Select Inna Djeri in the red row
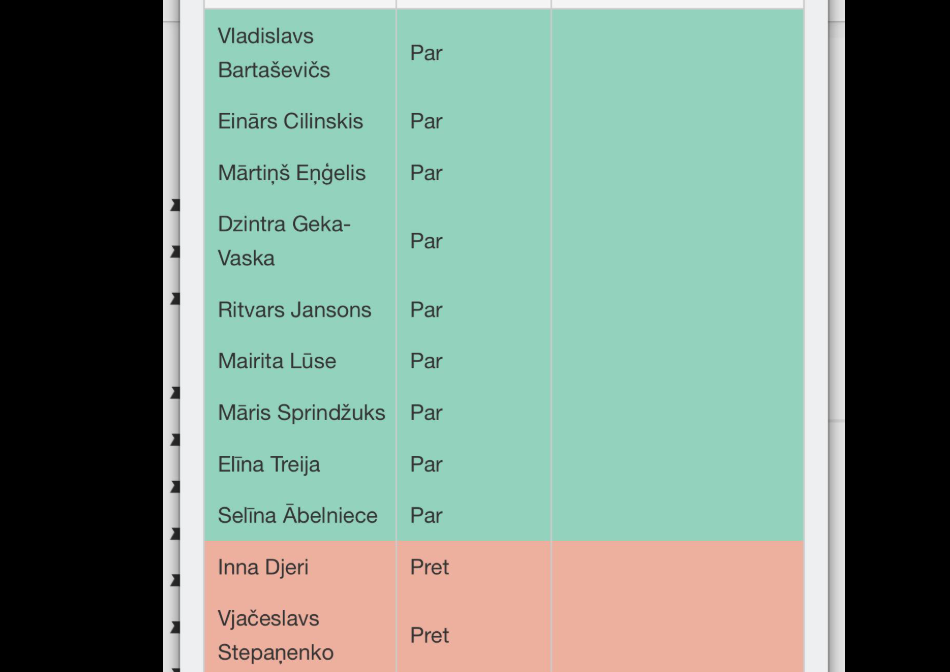 coord(263,567)
